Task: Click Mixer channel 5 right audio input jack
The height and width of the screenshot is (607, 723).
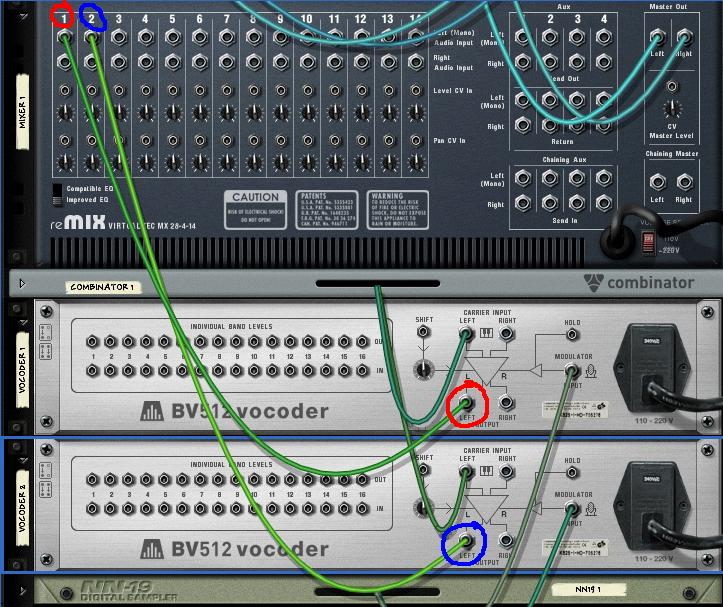Action: click(172, 61)
